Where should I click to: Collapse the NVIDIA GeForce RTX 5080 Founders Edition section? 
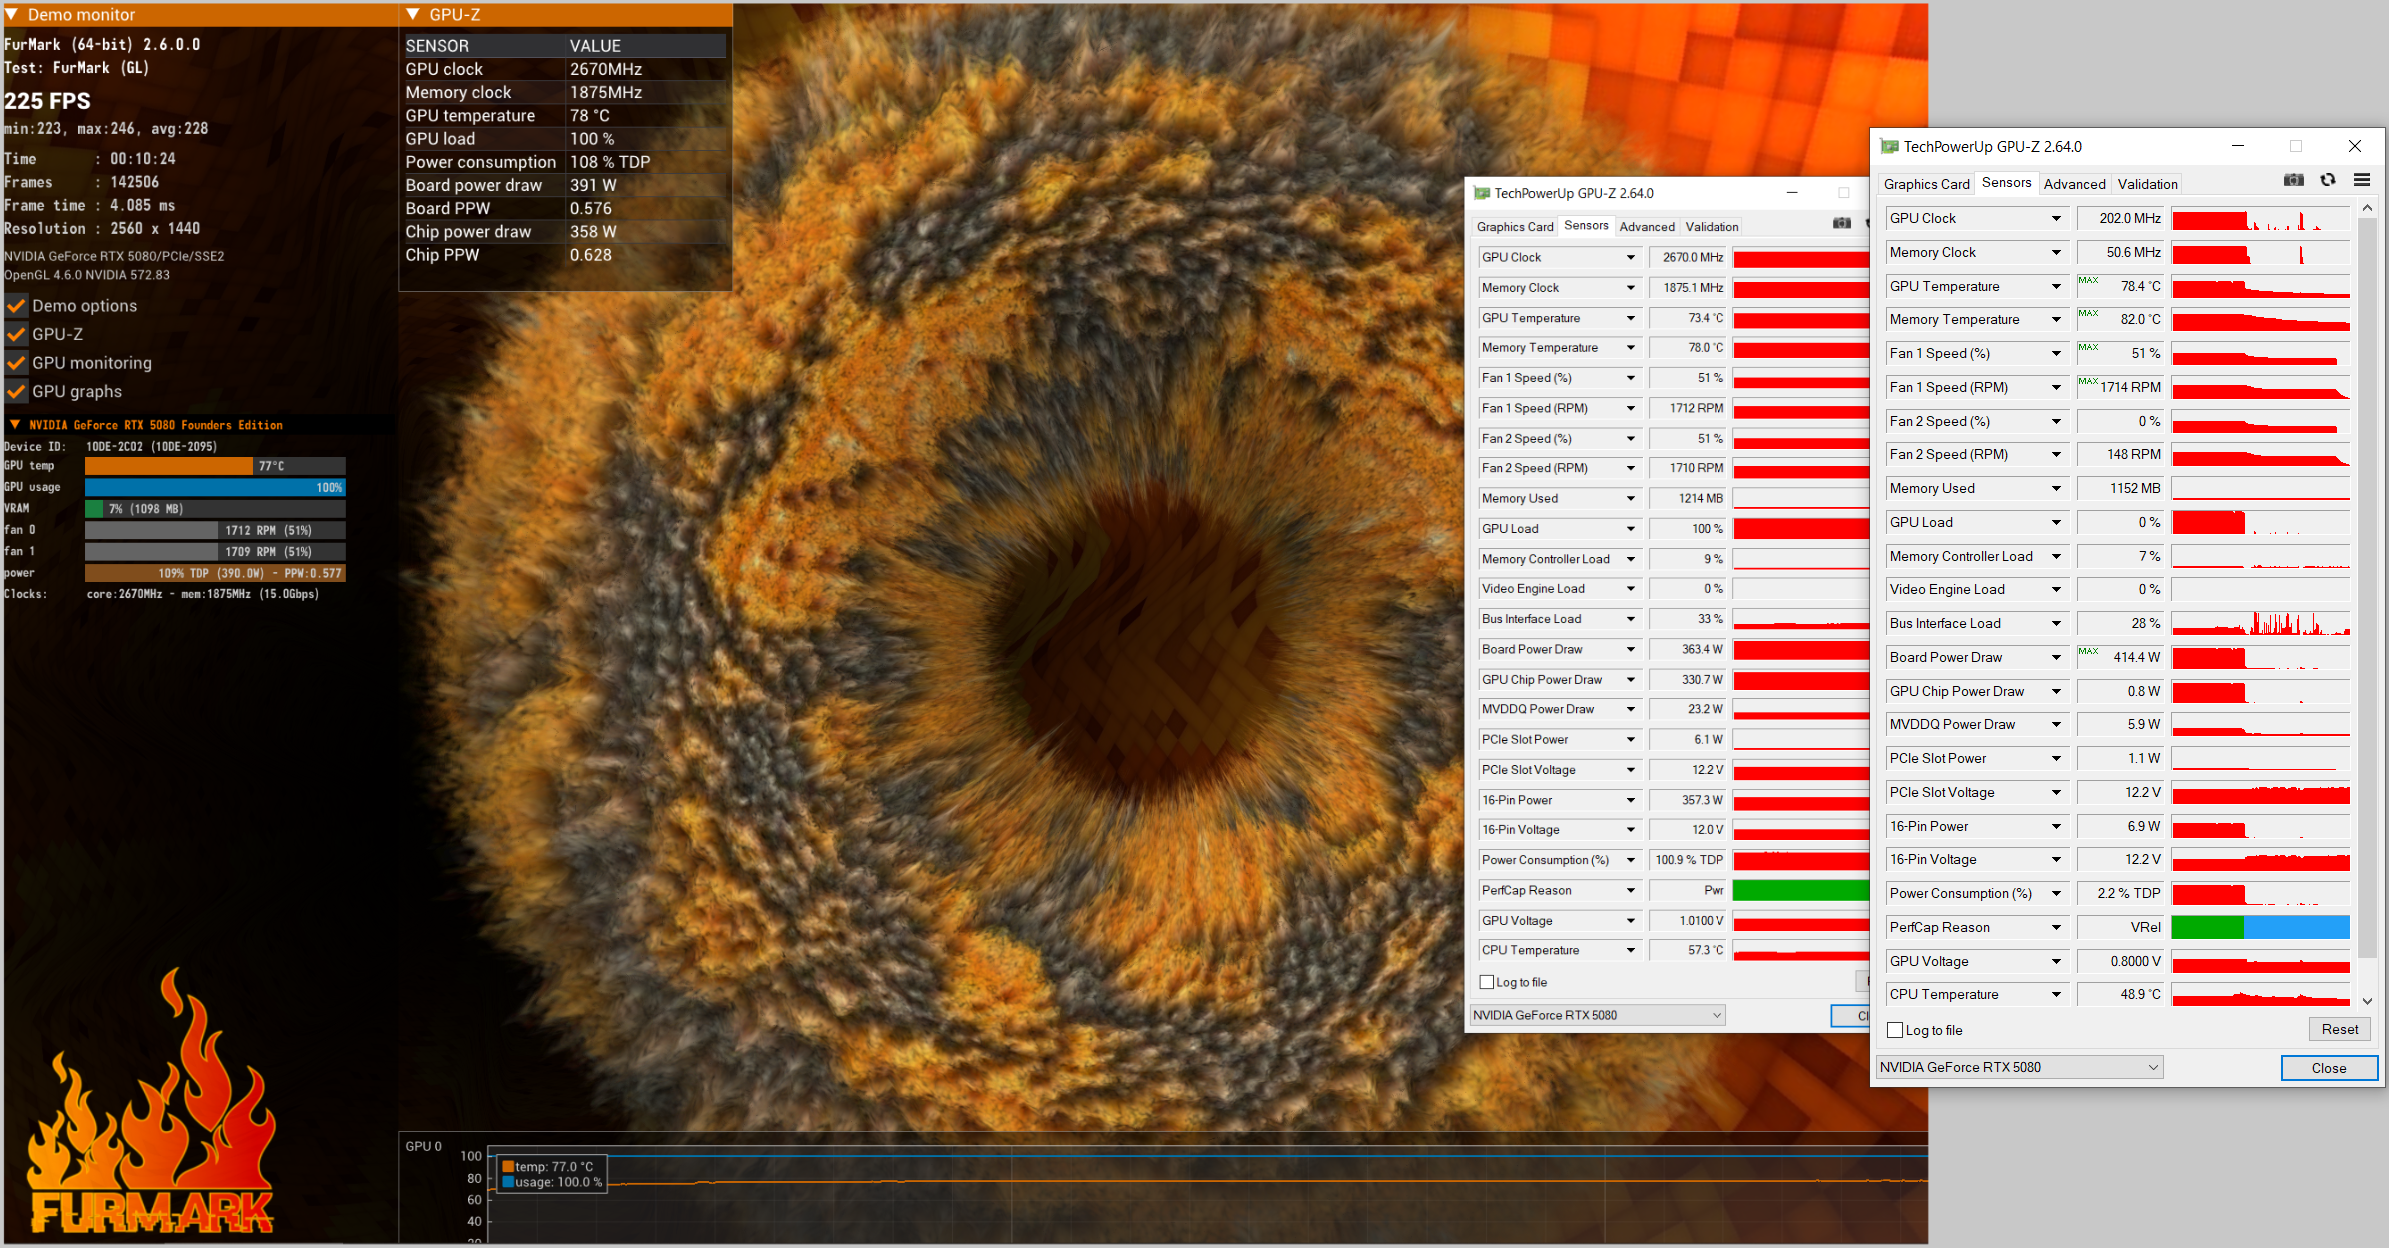[15, 424]
